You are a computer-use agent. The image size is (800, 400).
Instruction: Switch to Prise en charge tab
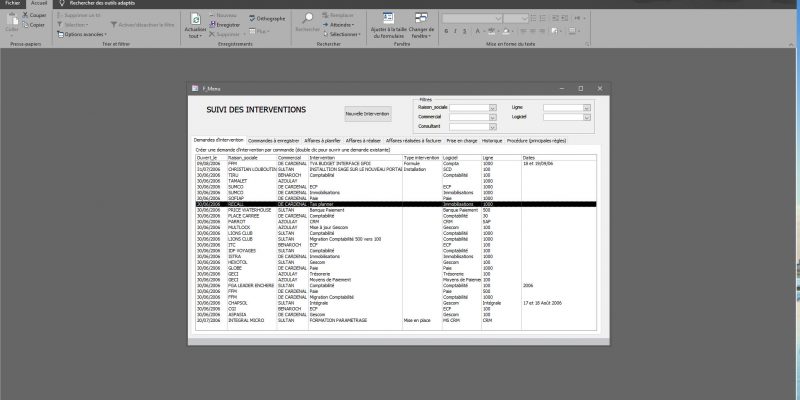point(462,140)
